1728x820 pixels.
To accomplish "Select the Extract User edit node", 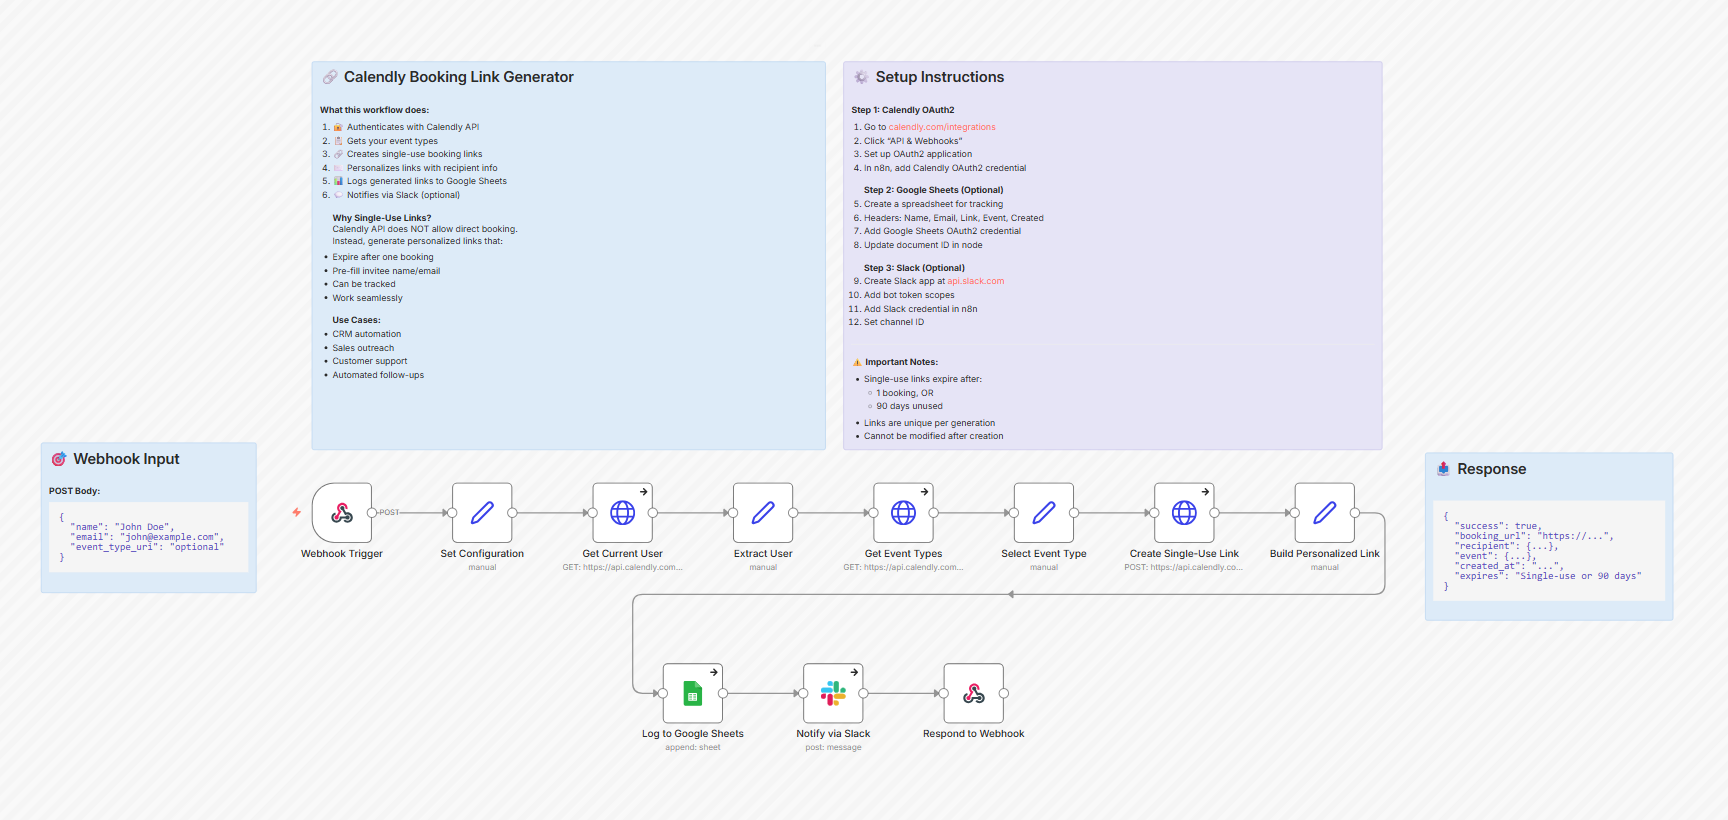I will [x=763, y=513].
